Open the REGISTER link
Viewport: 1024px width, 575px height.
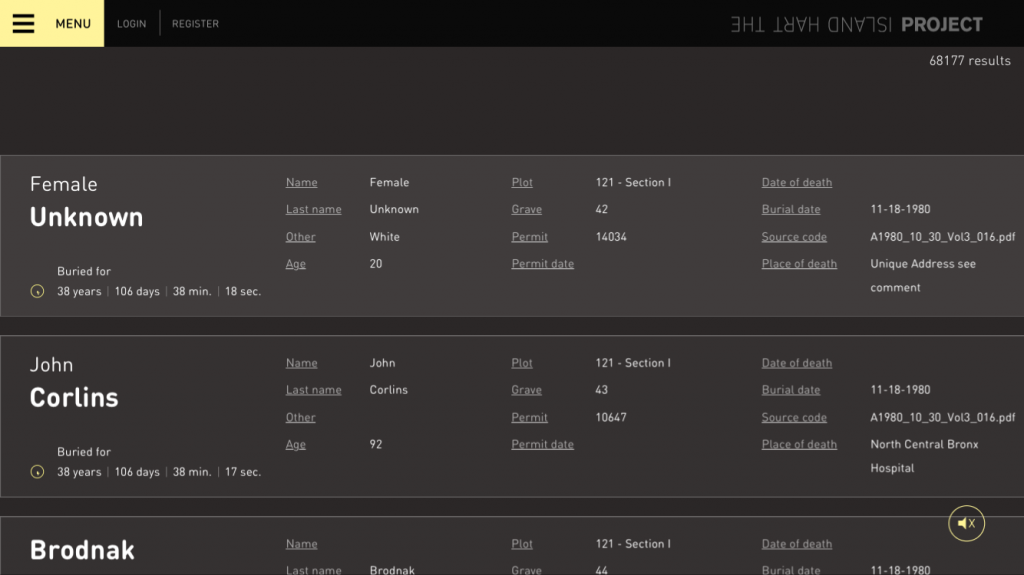(x=195, y=24)
